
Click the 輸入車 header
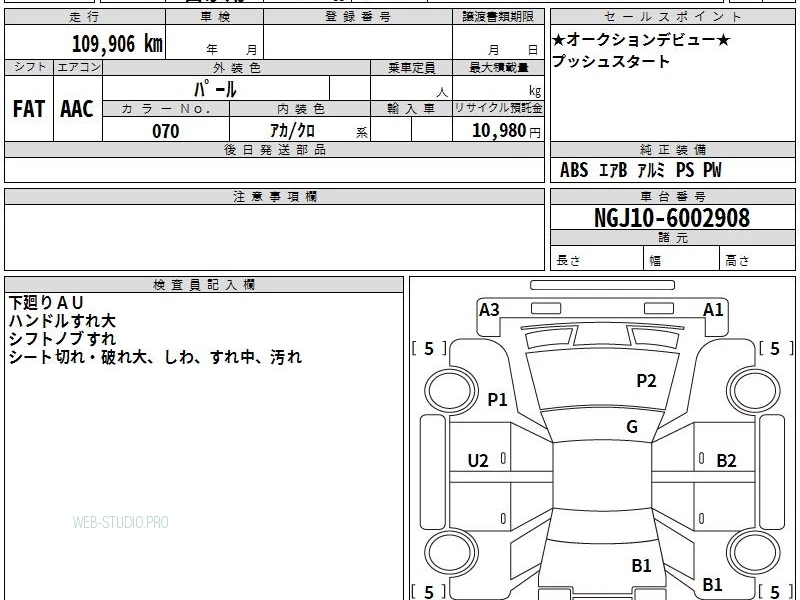[411, 109]
